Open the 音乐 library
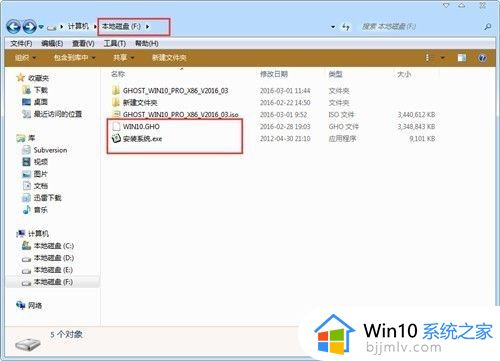The height and width of the screenshot is (361, 500). click(41, 210)
